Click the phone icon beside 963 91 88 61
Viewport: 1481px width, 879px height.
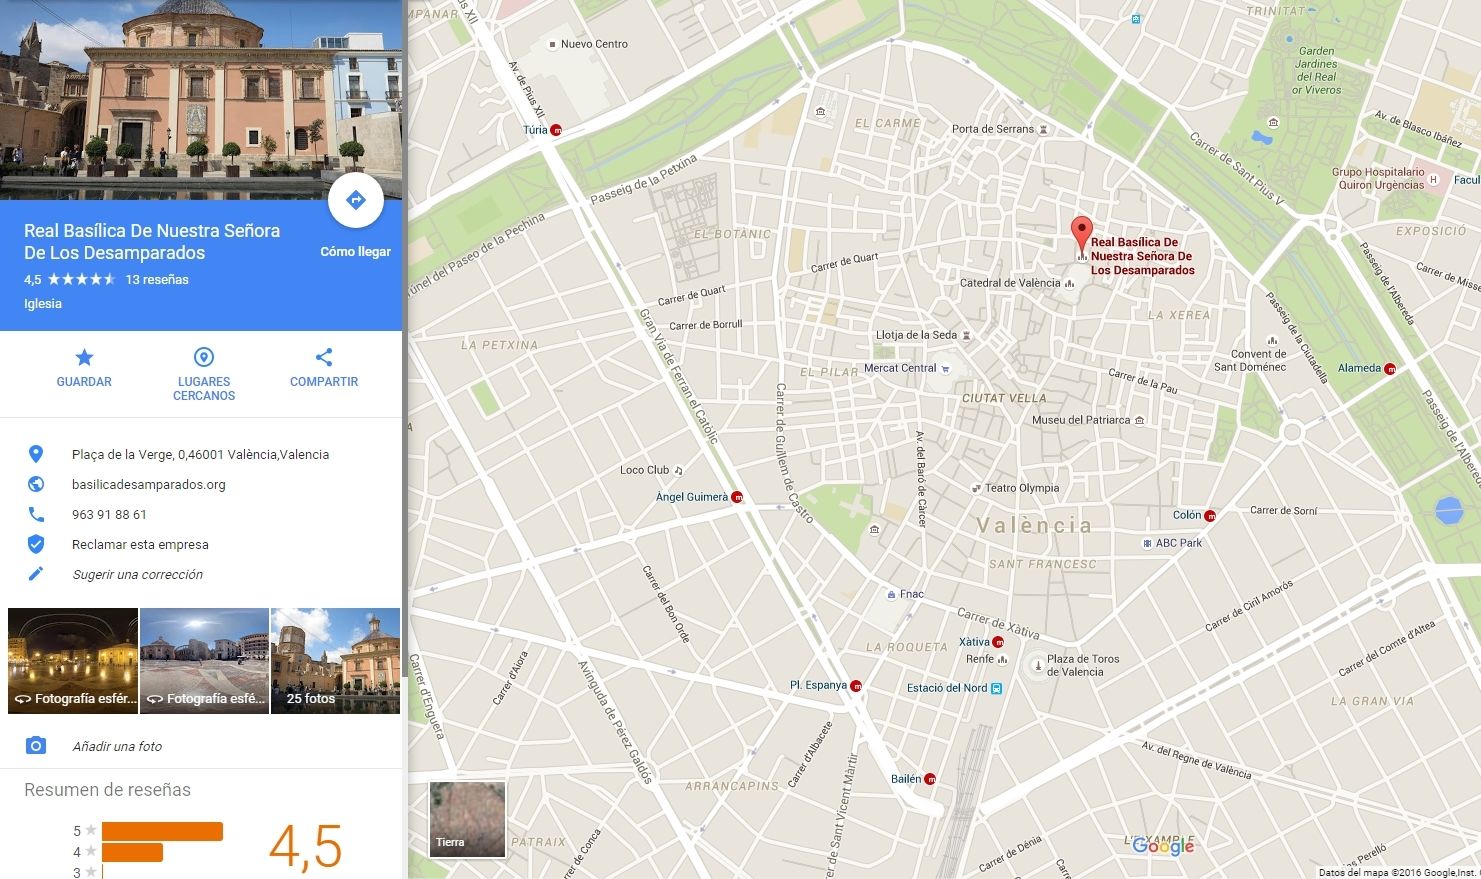pyautogui.click(x=36, y=514)
